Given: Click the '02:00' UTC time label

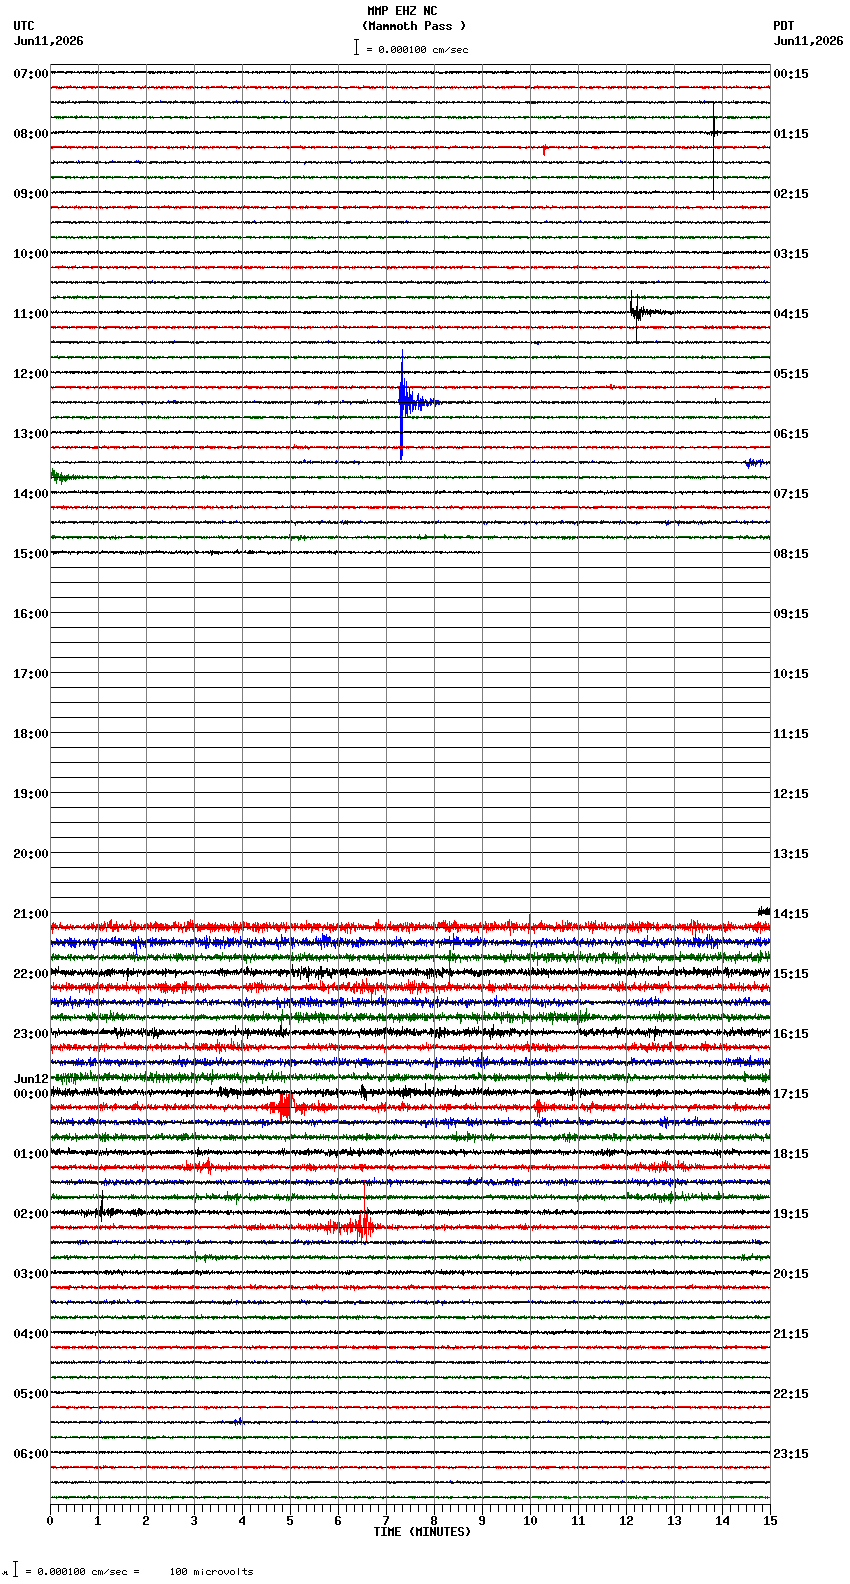Looking at the screenshot, I should coord(31,1214).
